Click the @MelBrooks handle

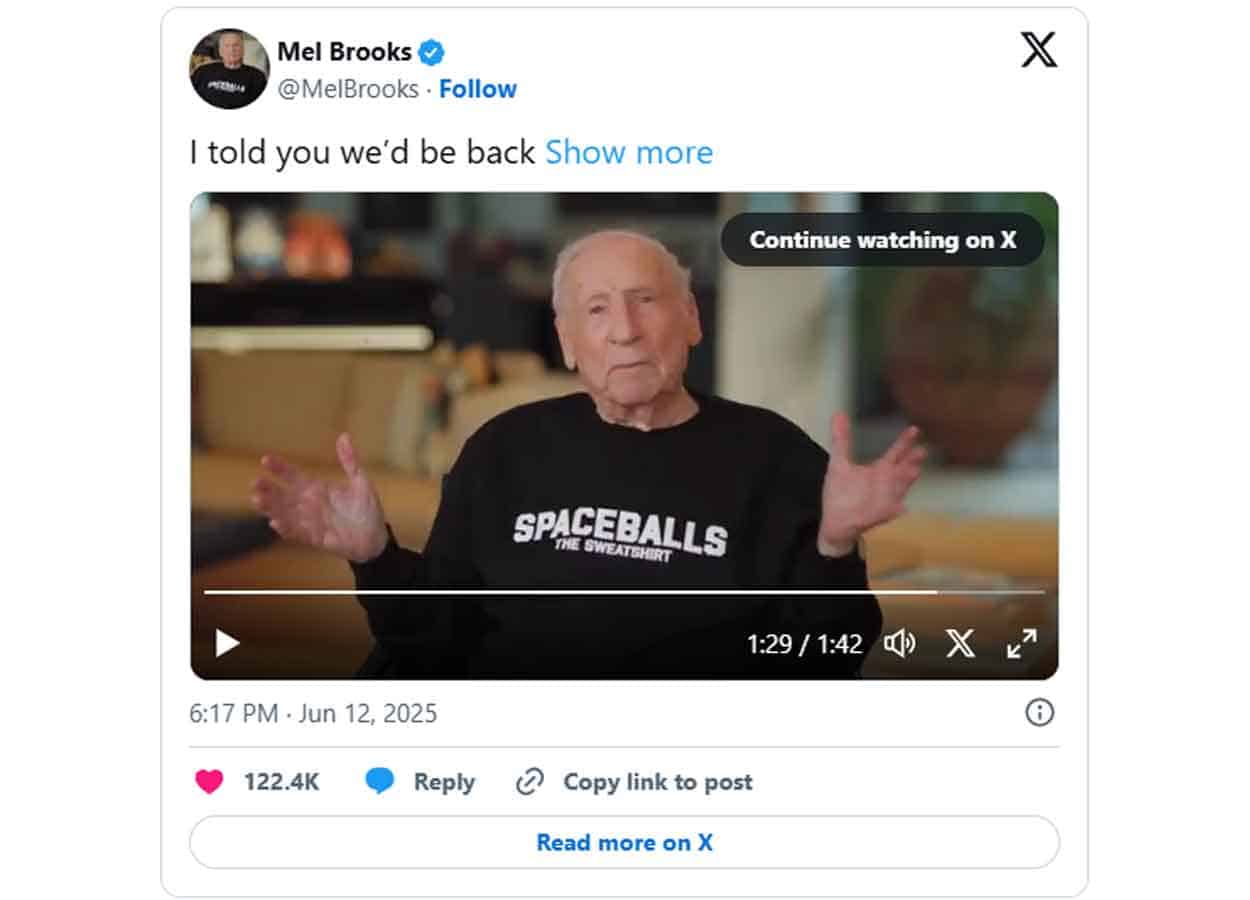pyautogui.click(x=348, y=89)
